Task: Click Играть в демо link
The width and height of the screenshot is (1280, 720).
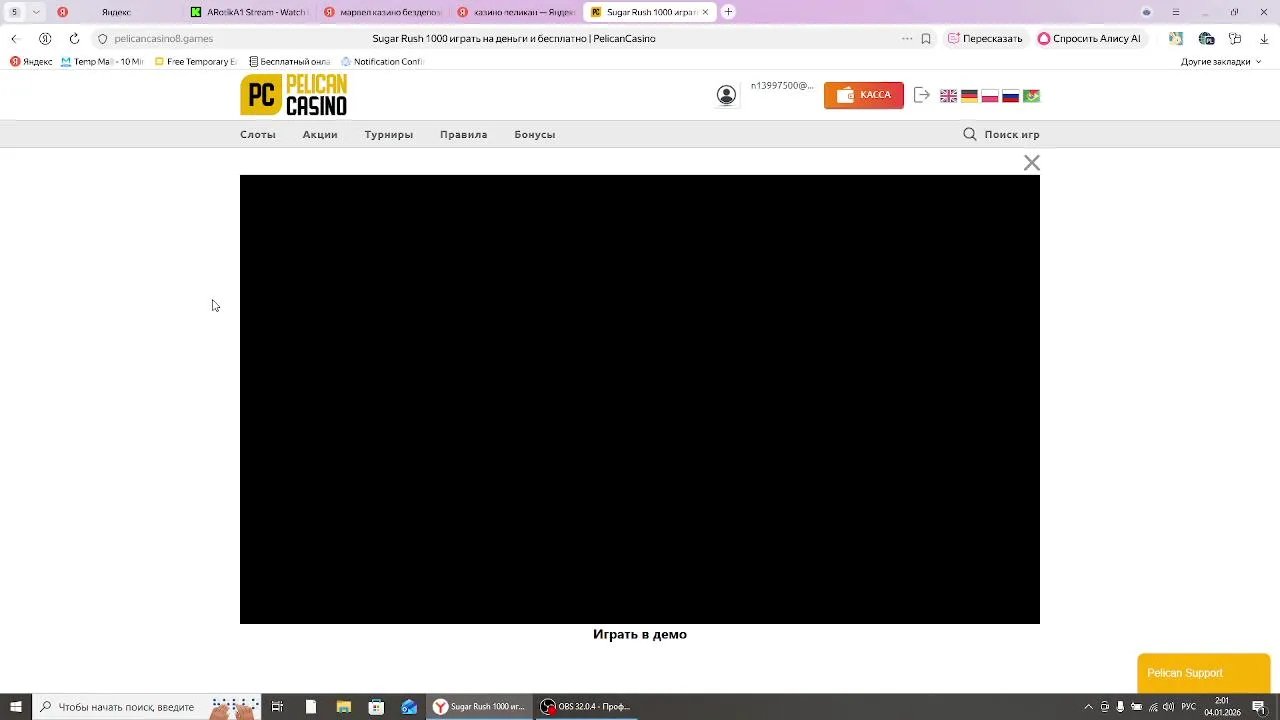Action: click(x=640, y=634)
